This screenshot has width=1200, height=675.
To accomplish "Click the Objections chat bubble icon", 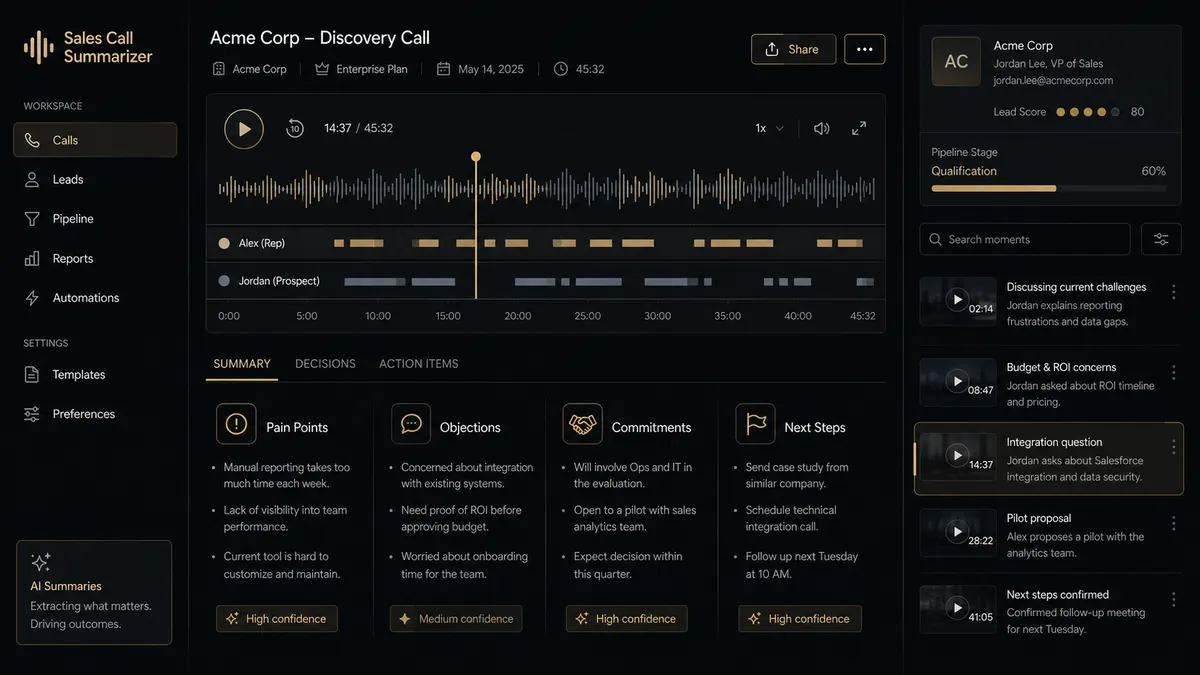I will click(411, 424).
